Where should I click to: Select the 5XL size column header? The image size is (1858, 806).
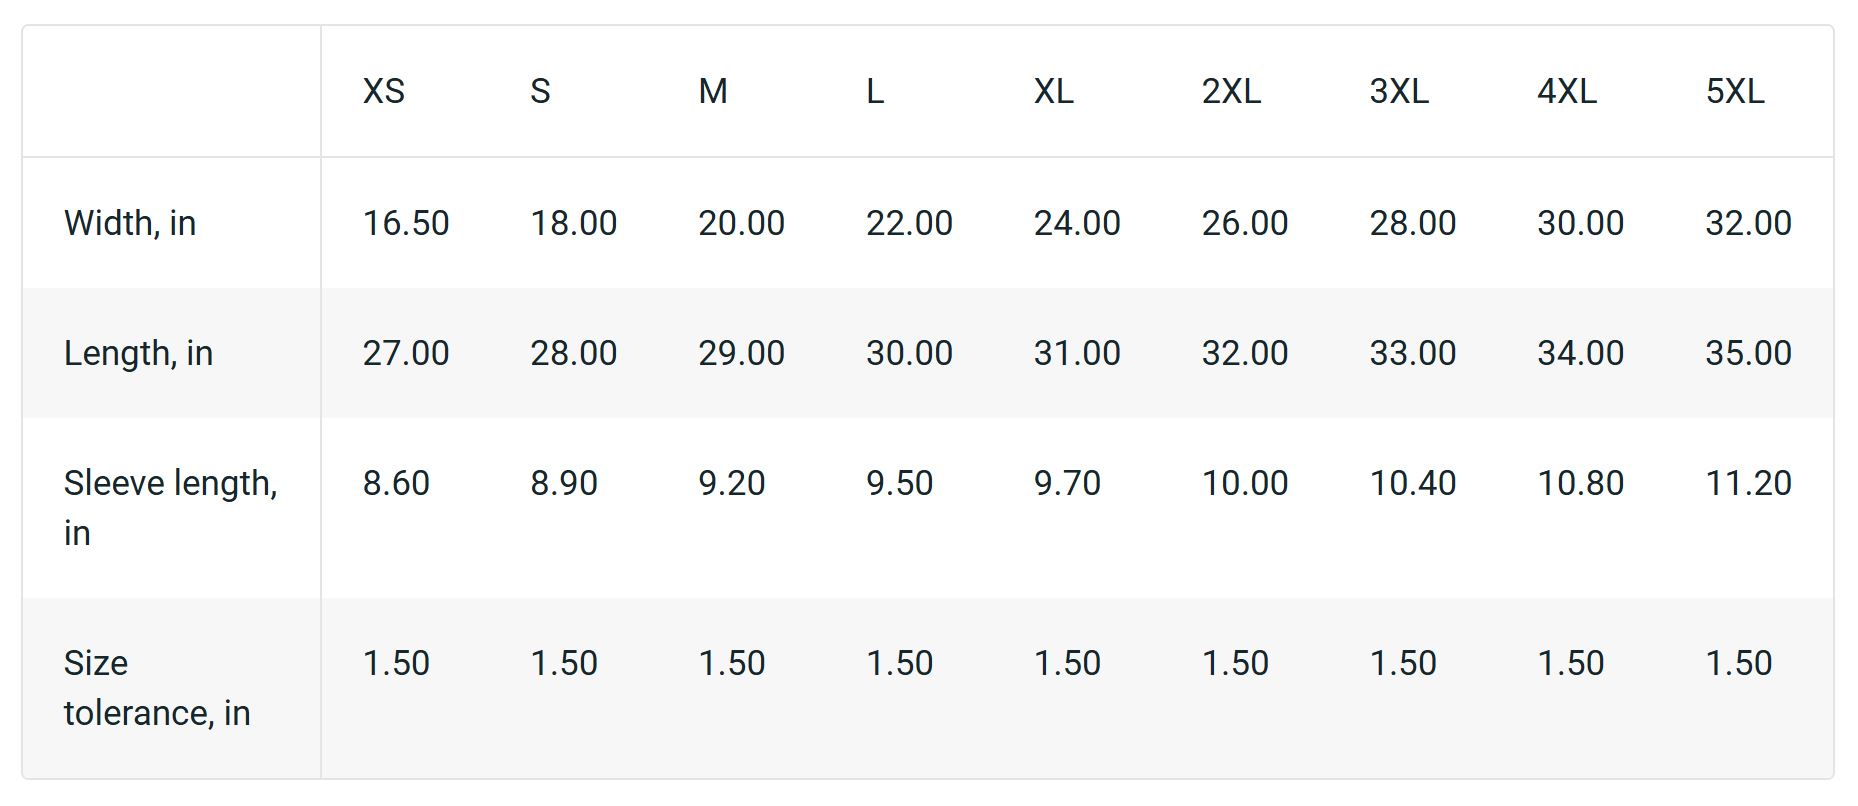pyautogui.click(x=1735, y=92)
